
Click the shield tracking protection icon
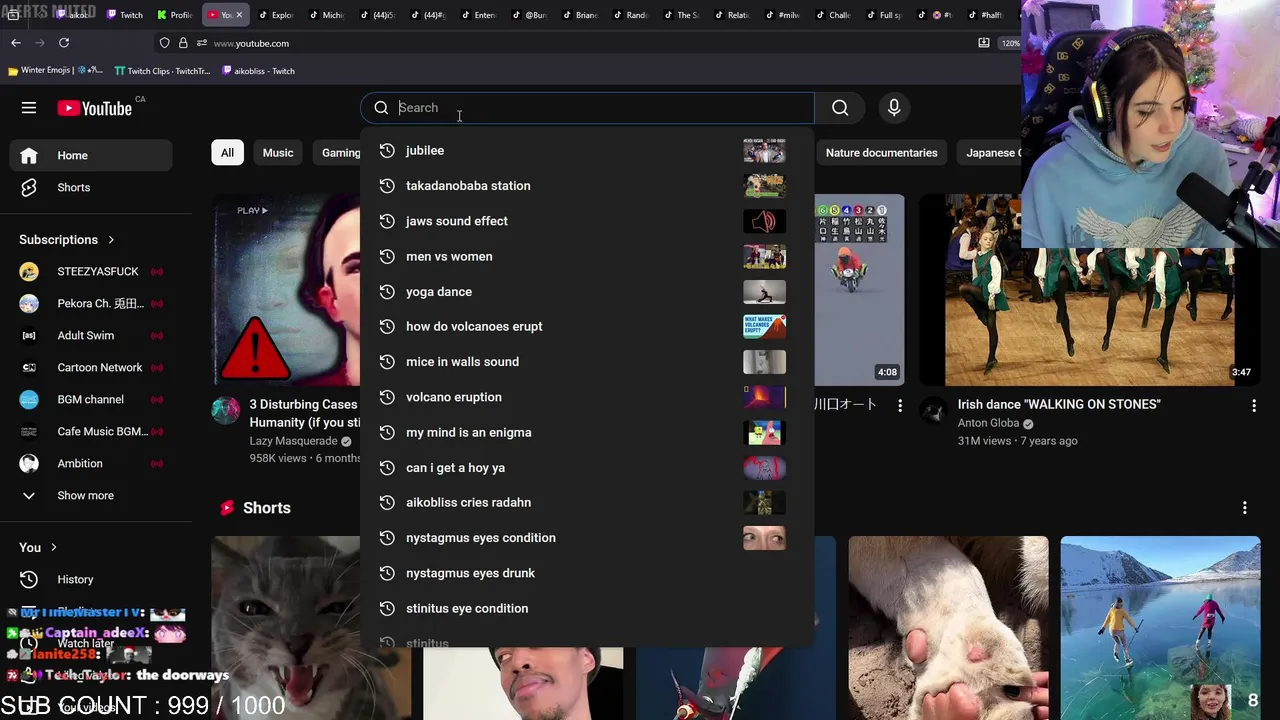coord(164,43)
